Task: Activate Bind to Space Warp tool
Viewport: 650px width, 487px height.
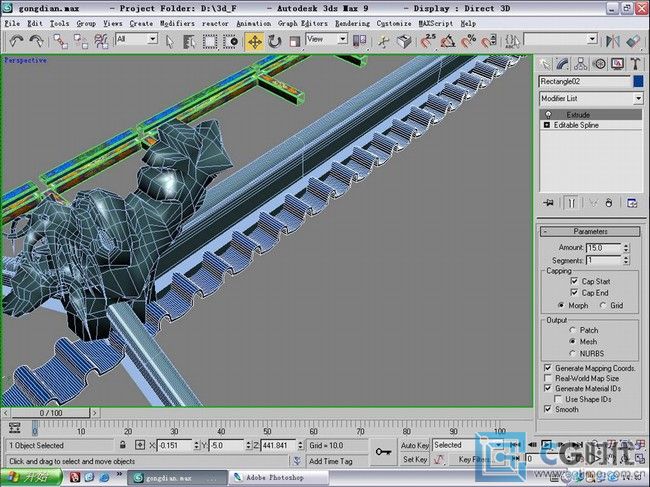Action: (x=101, y=41)
